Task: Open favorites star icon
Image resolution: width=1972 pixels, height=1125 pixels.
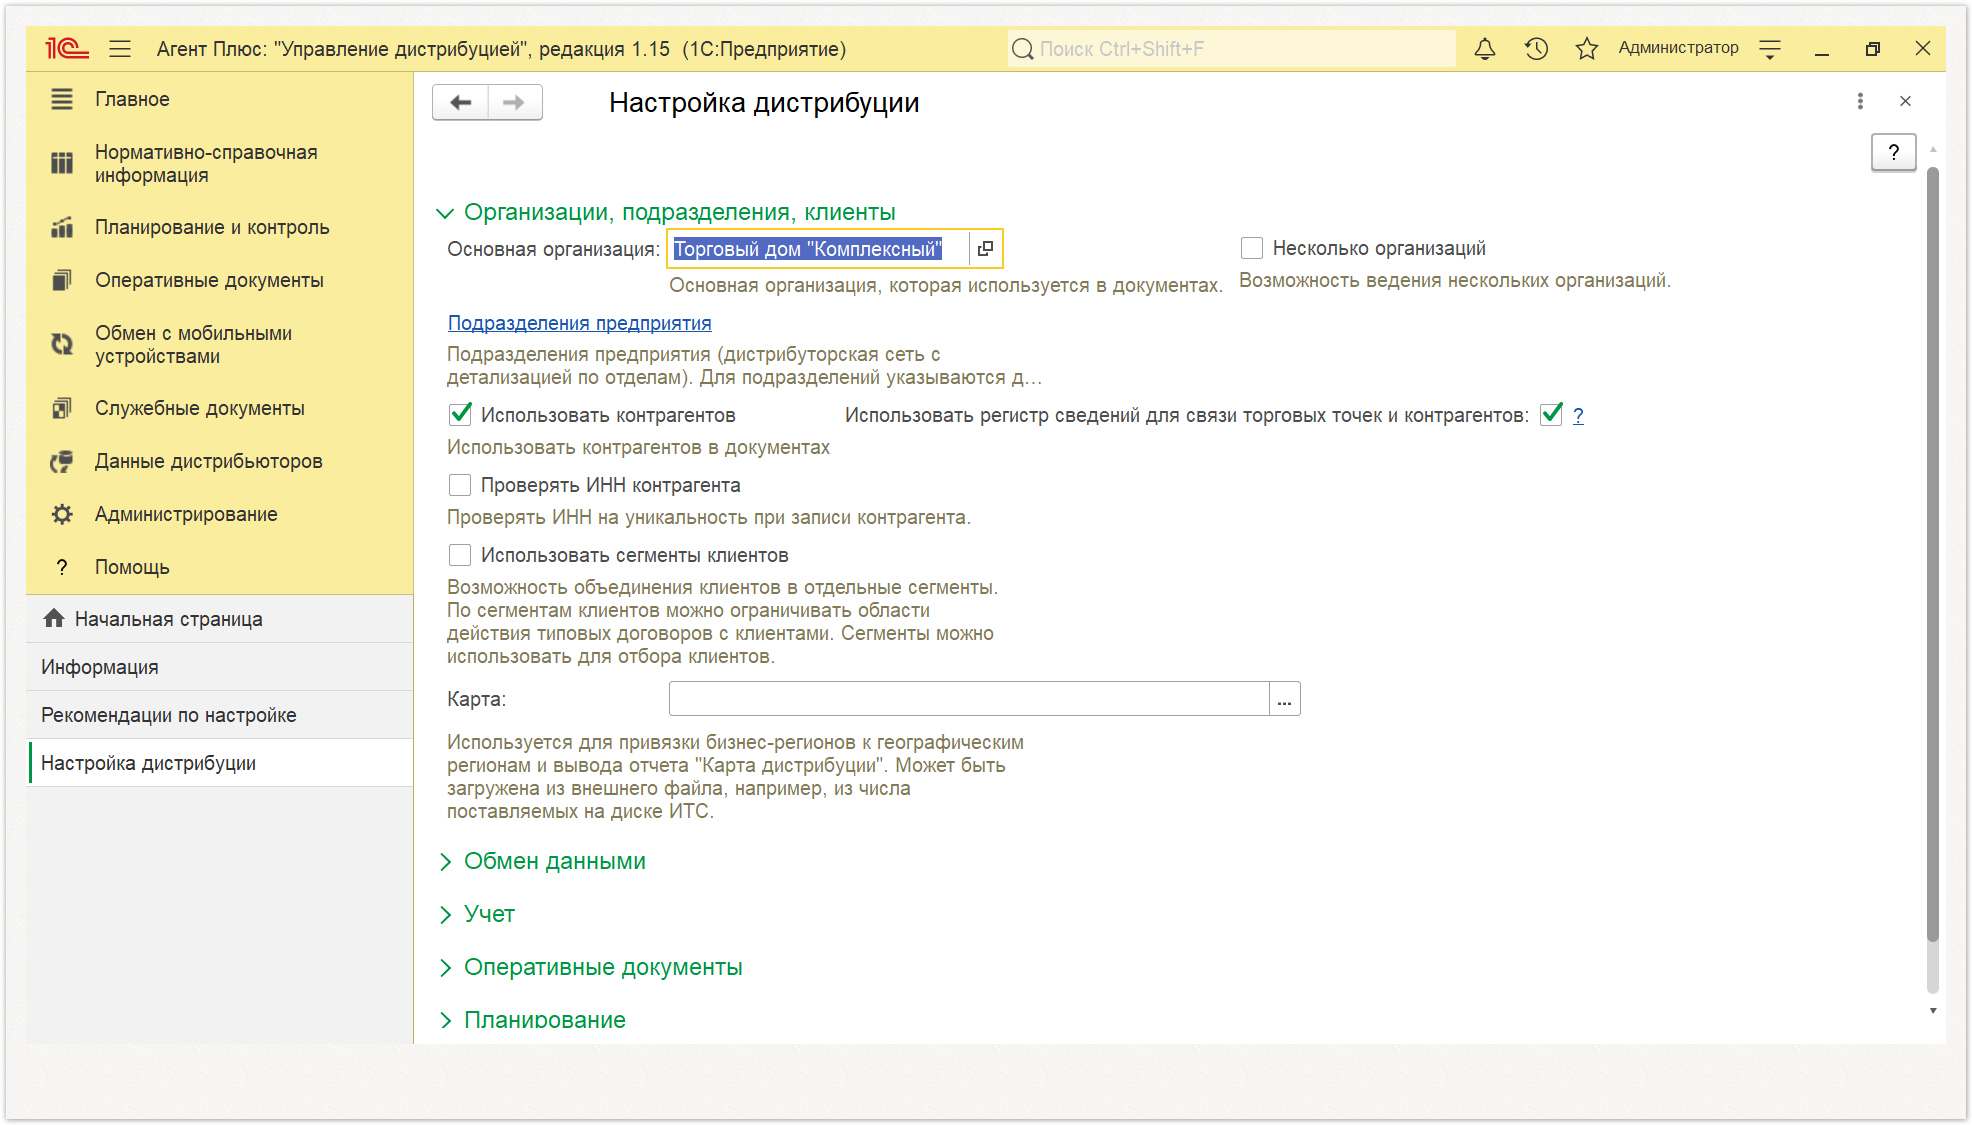Action: [x=1587, y=48]
